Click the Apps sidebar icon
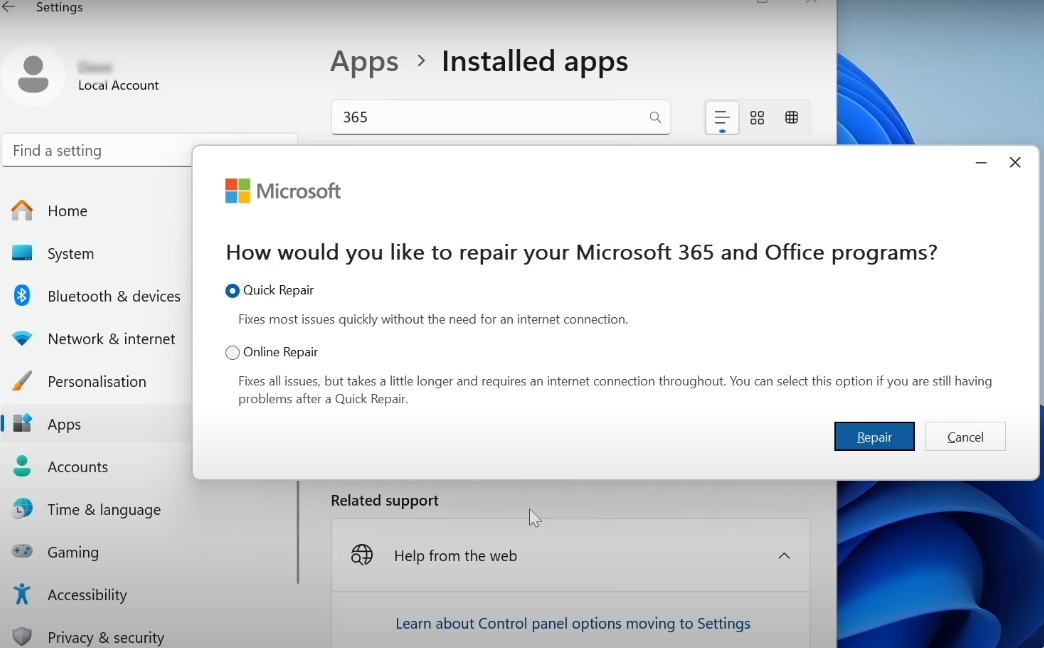This screenshot has width=1044, height=648. coord(22,424)
